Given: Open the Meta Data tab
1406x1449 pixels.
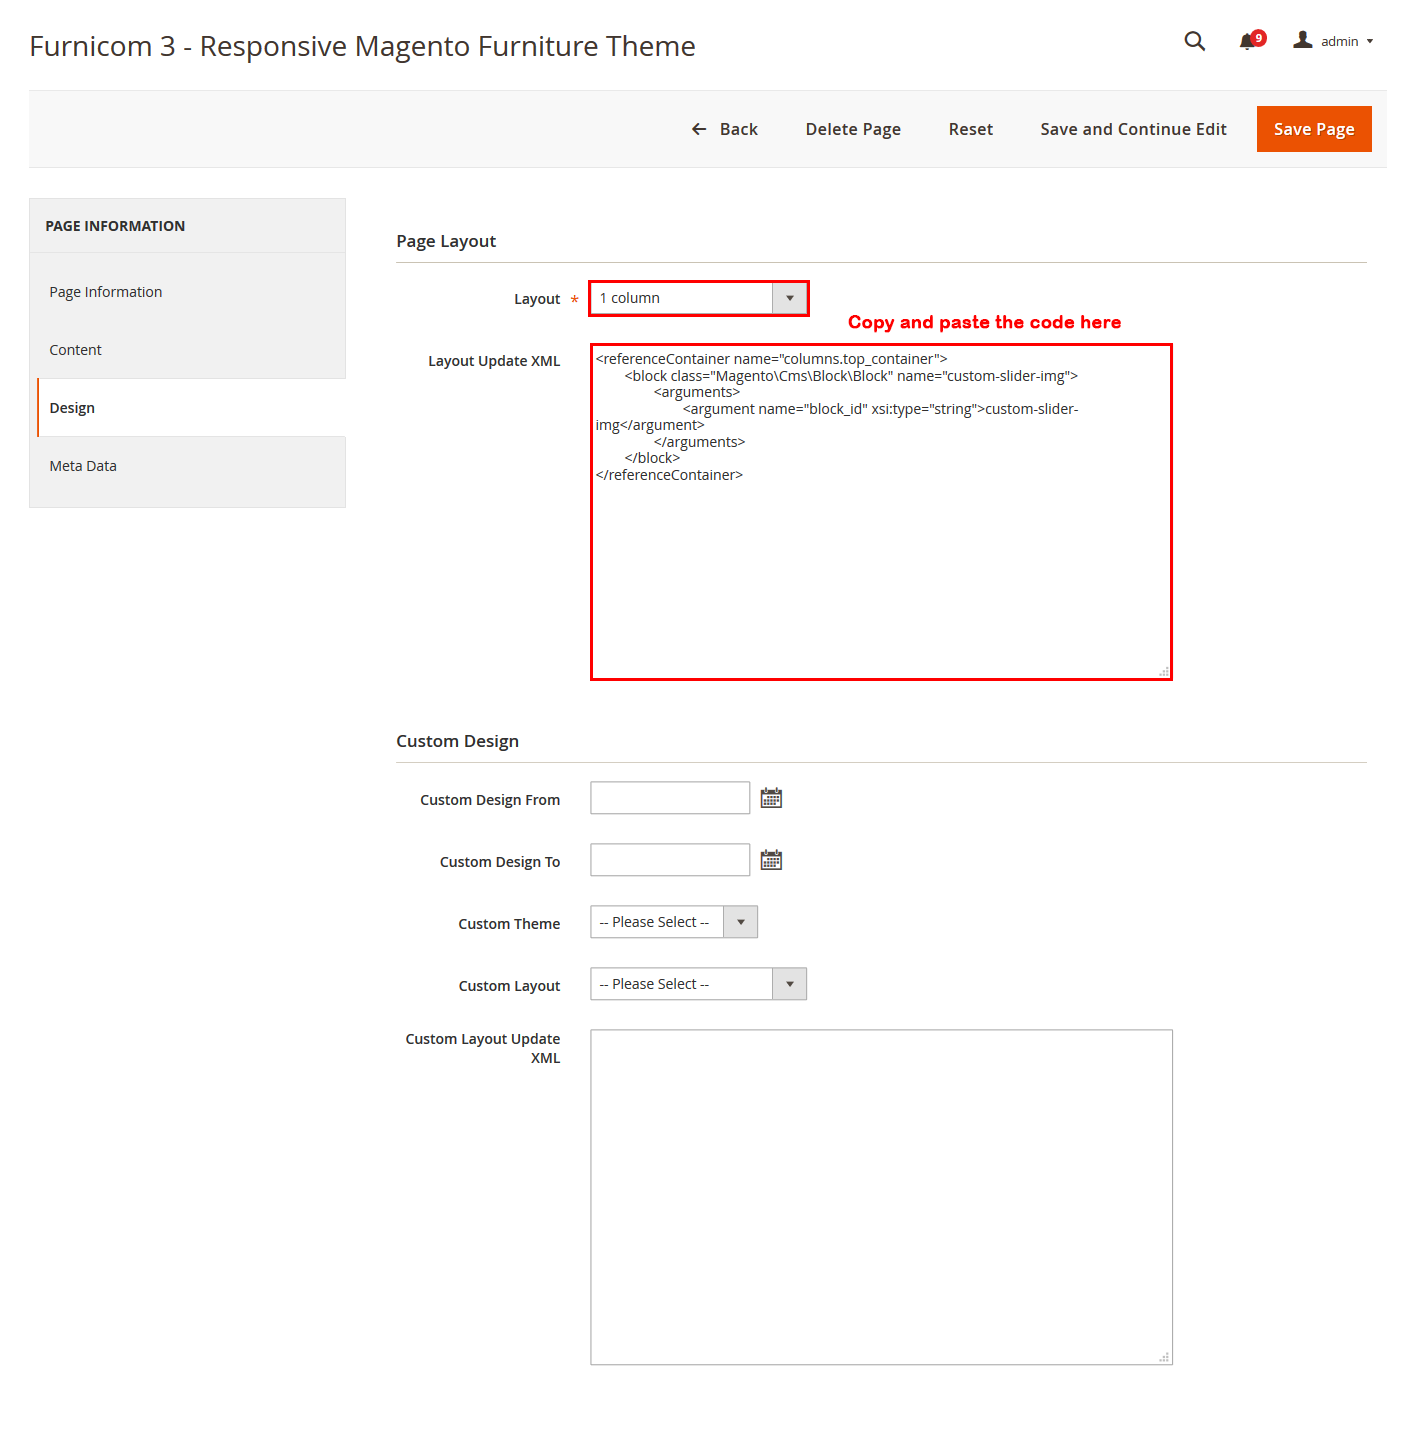Looking at the screenshot, I should pos(83,466).
